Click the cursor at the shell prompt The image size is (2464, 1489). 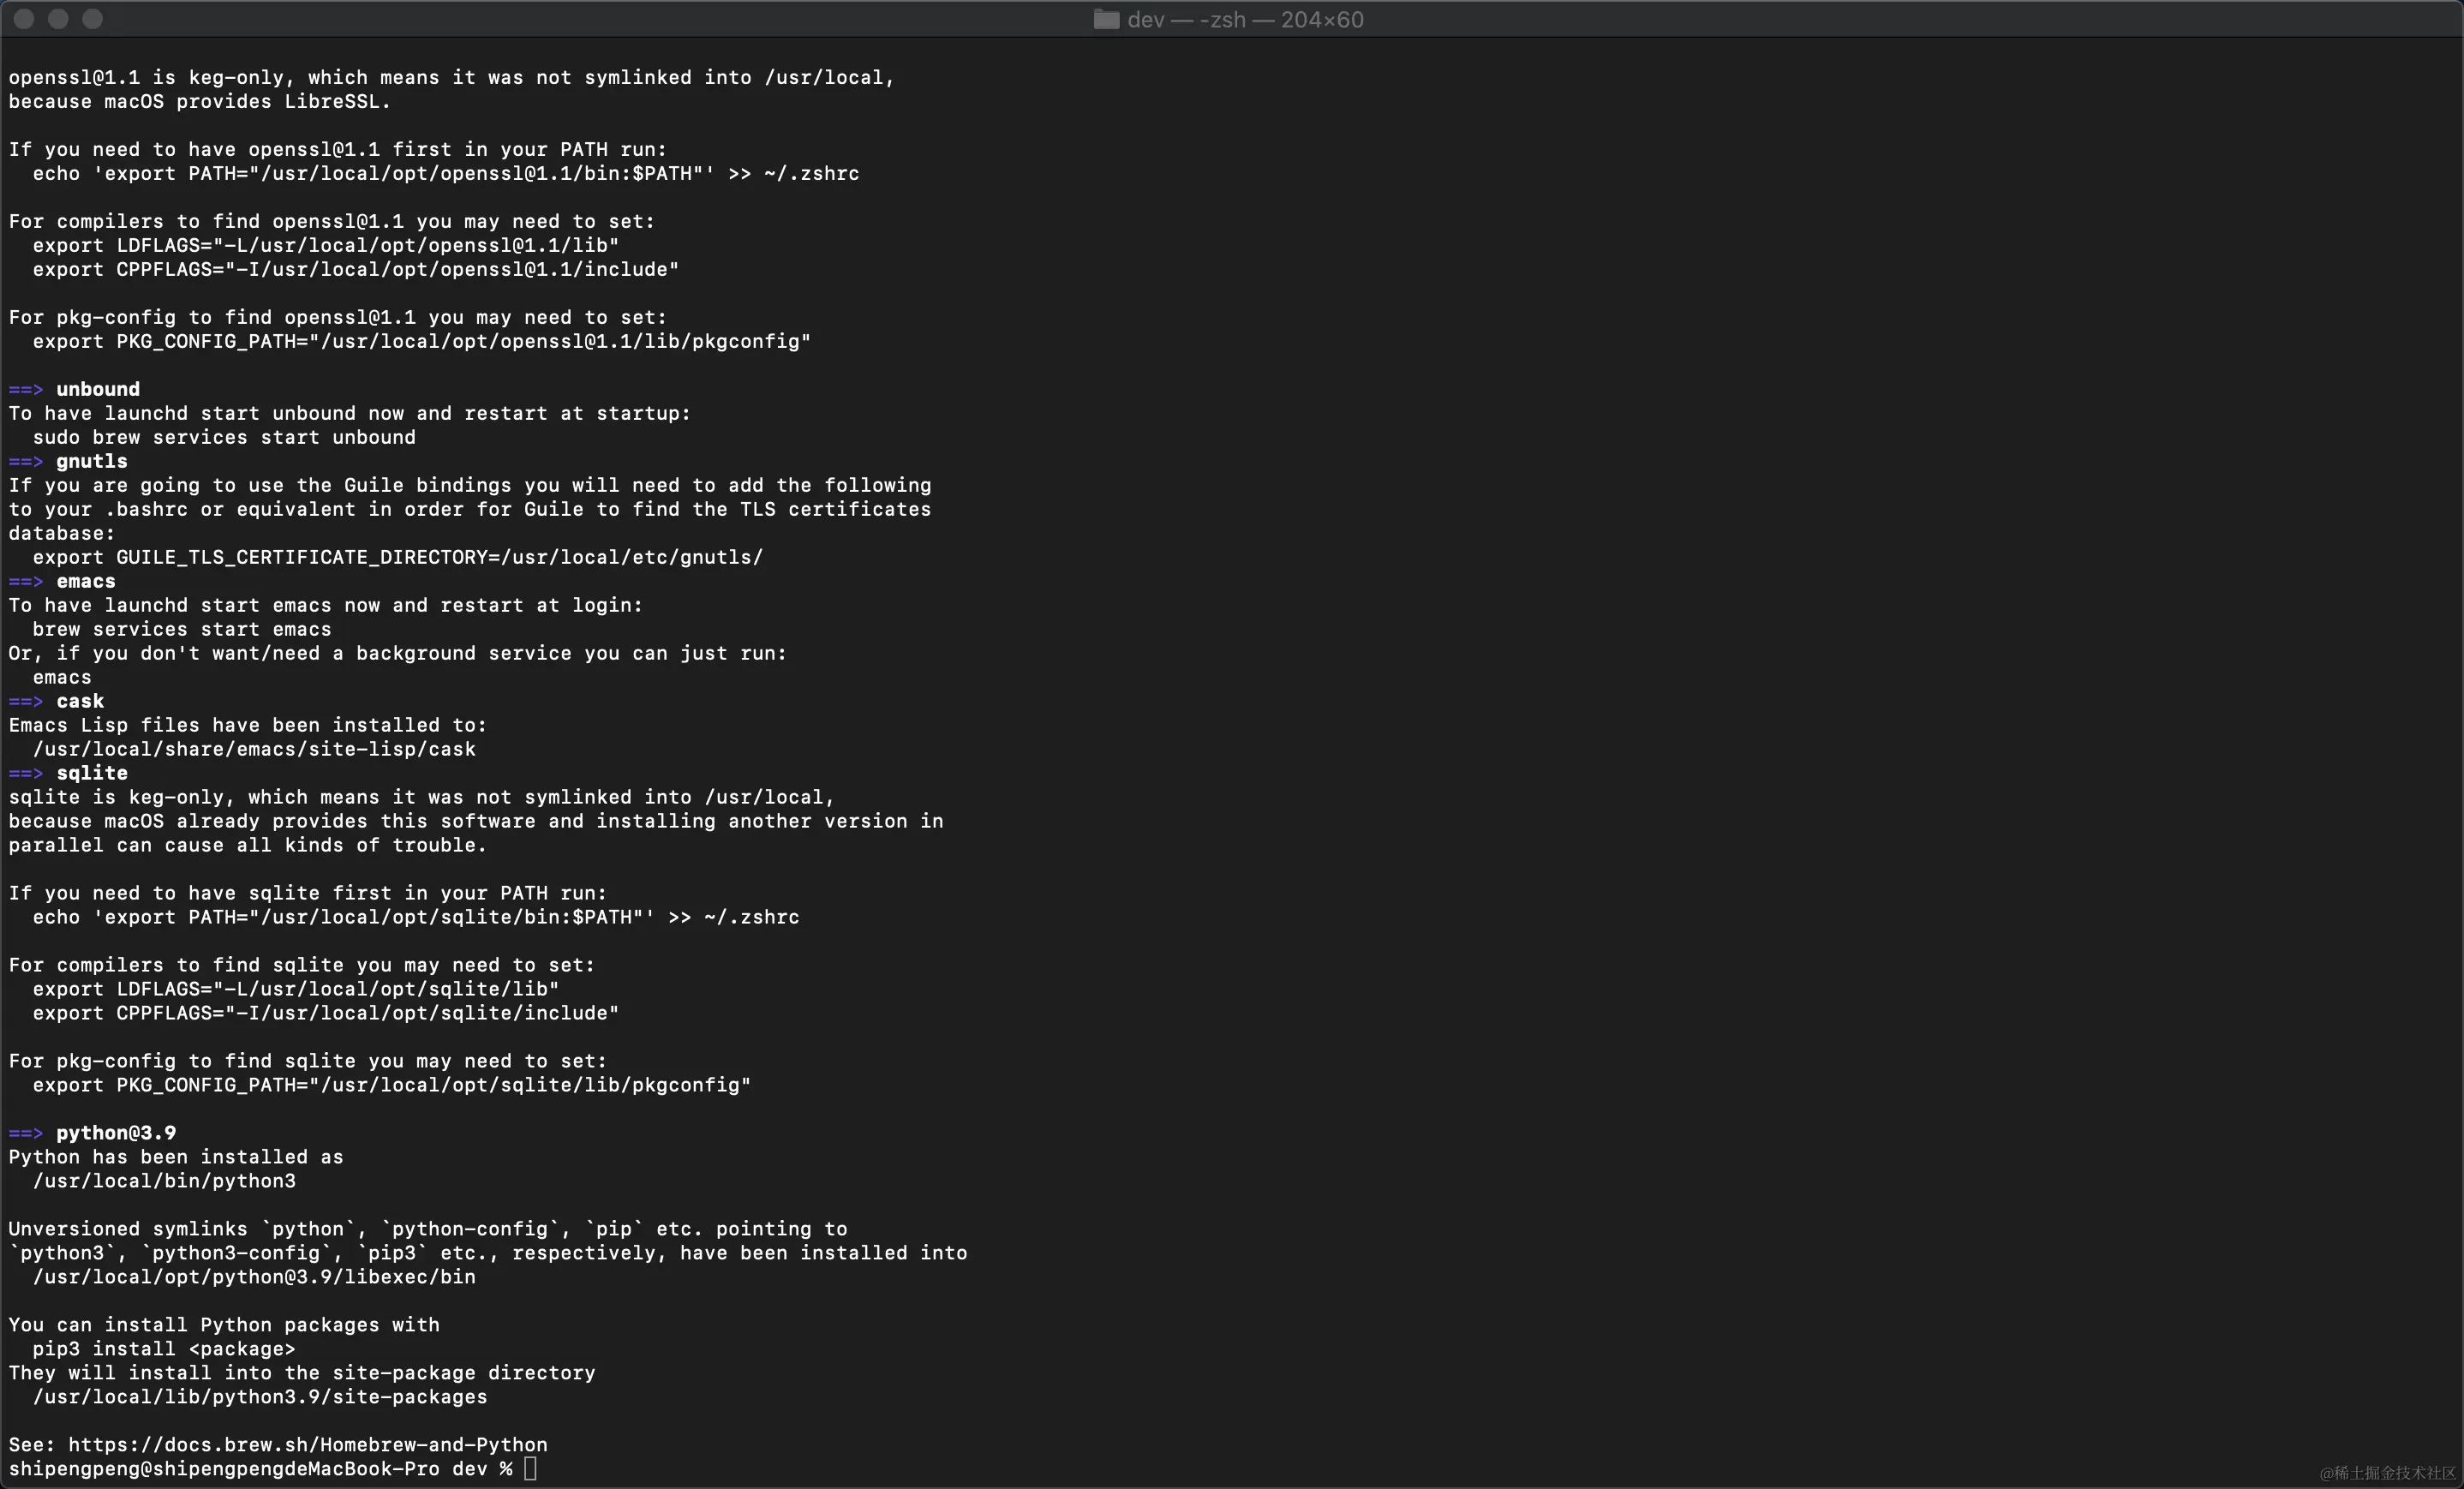click(530, 1468)
